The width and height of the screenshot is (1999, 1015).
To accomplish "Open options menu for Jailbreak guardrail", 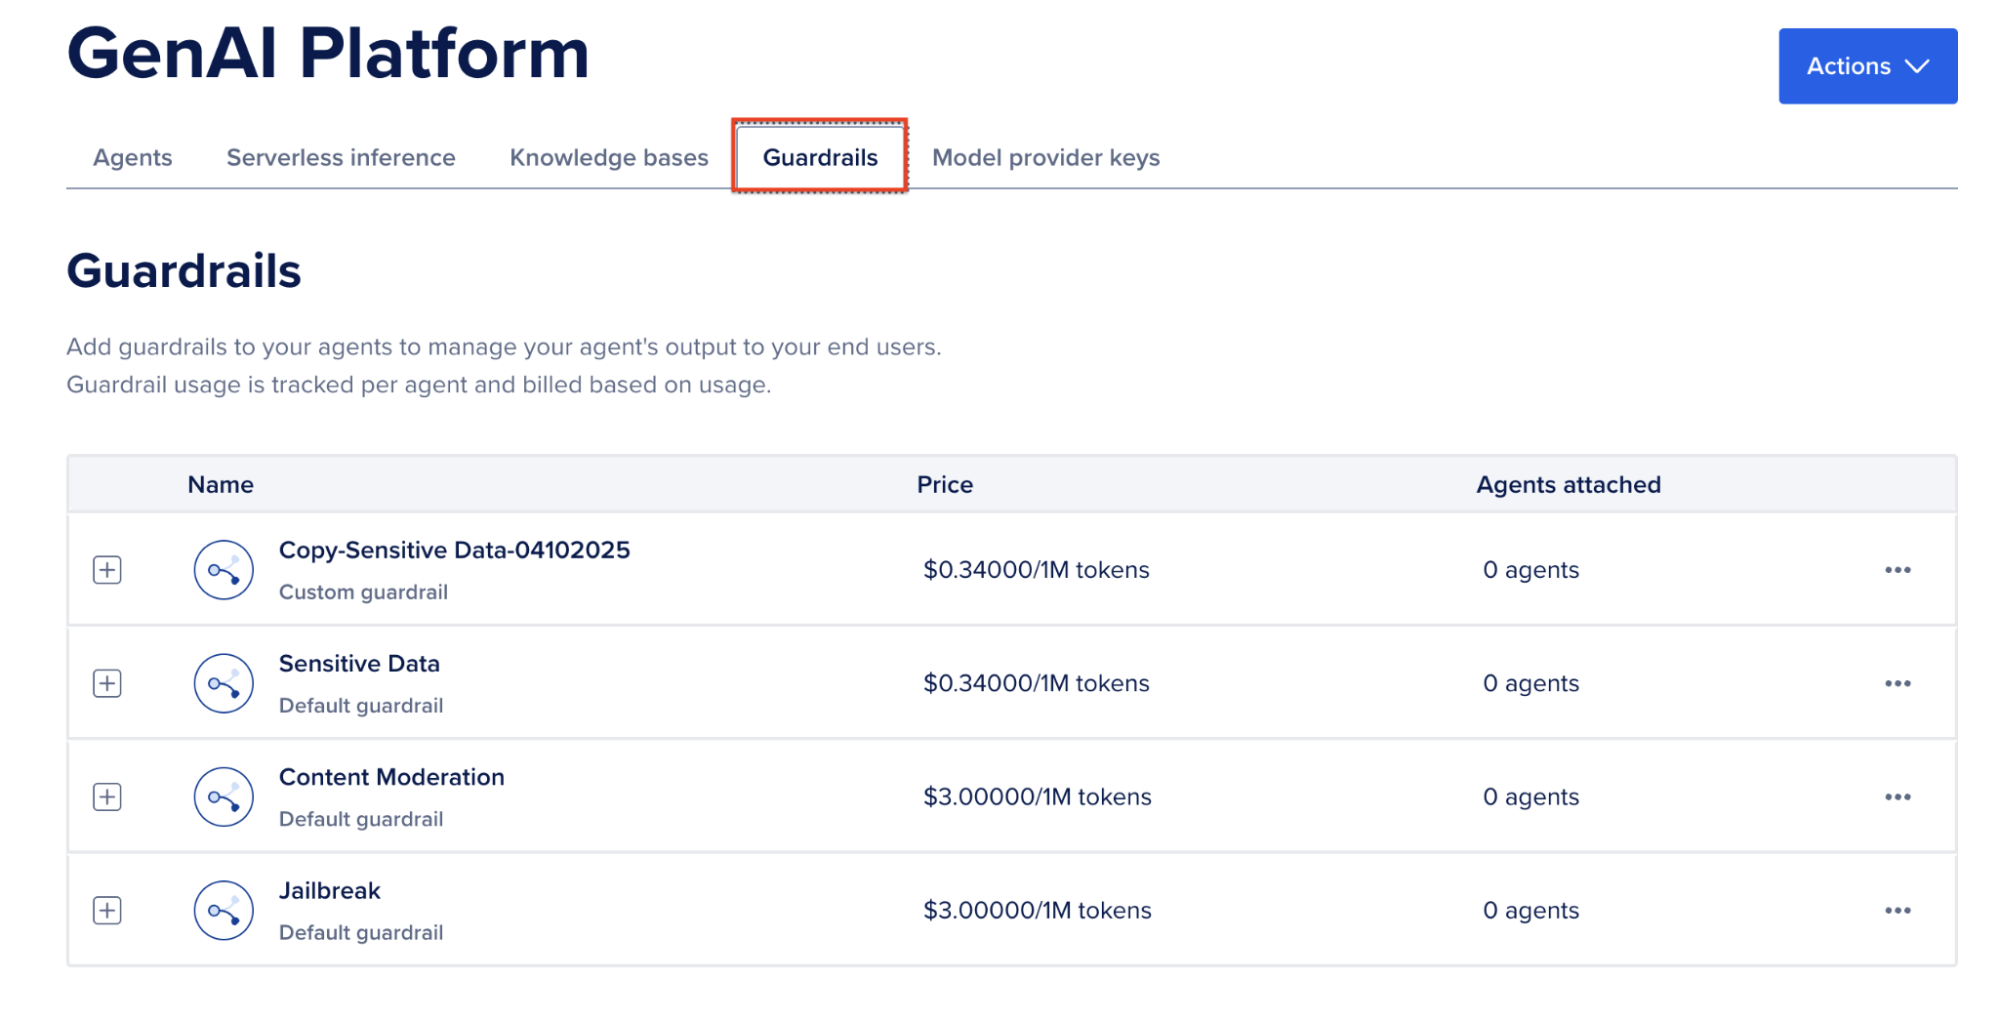I will point(1896,910).
